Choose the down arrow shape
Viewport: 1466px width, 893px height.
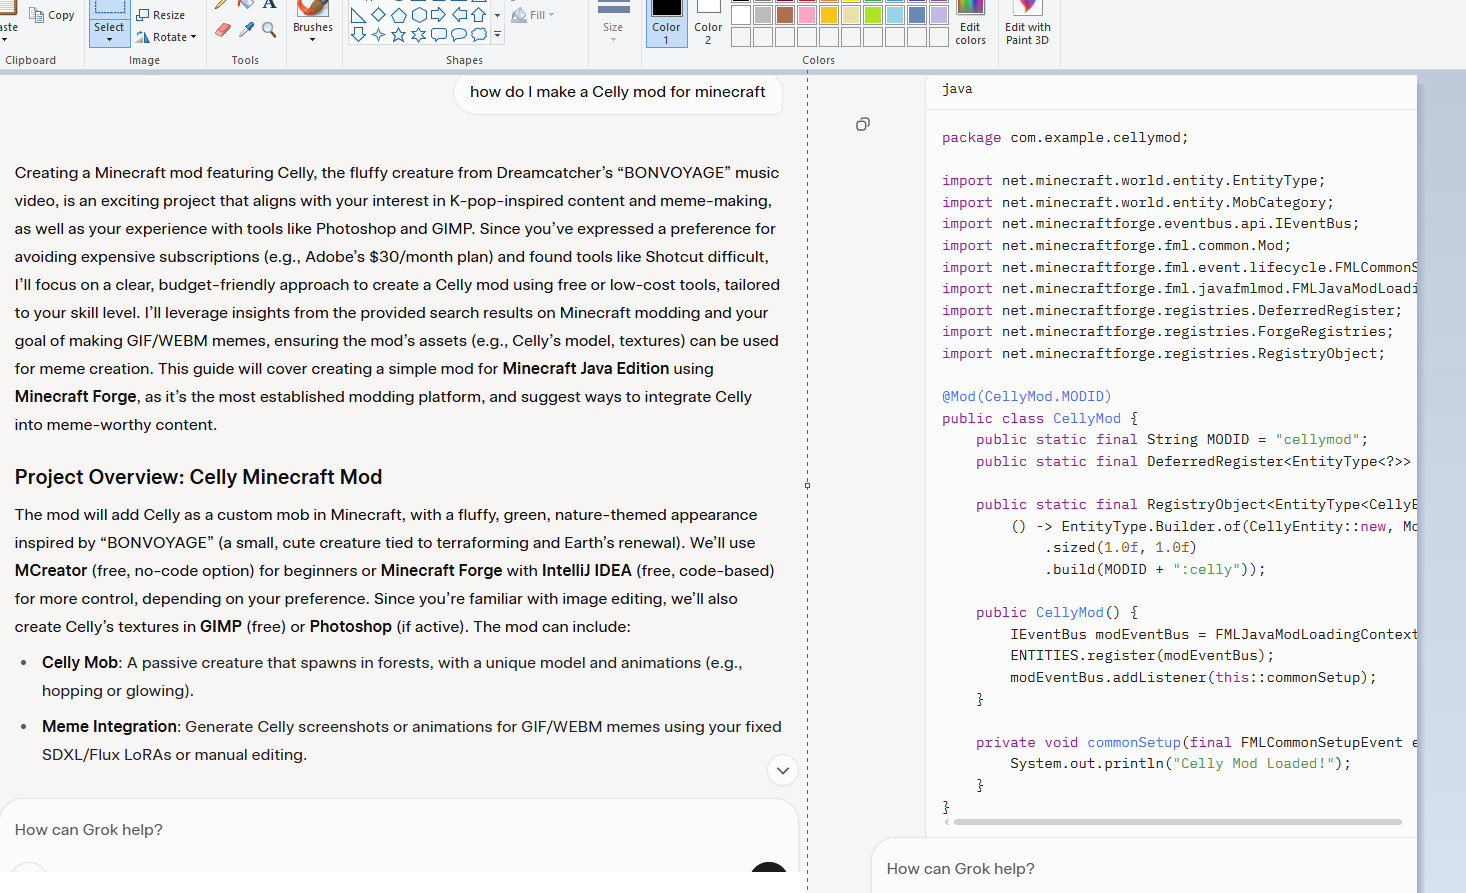click(358, 35)
